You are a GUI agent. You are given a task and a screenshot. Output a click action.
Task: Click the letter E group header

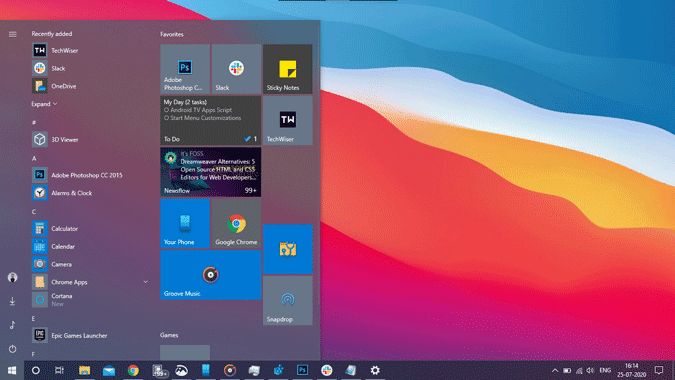pyautogui.click(x=34, y=318)
